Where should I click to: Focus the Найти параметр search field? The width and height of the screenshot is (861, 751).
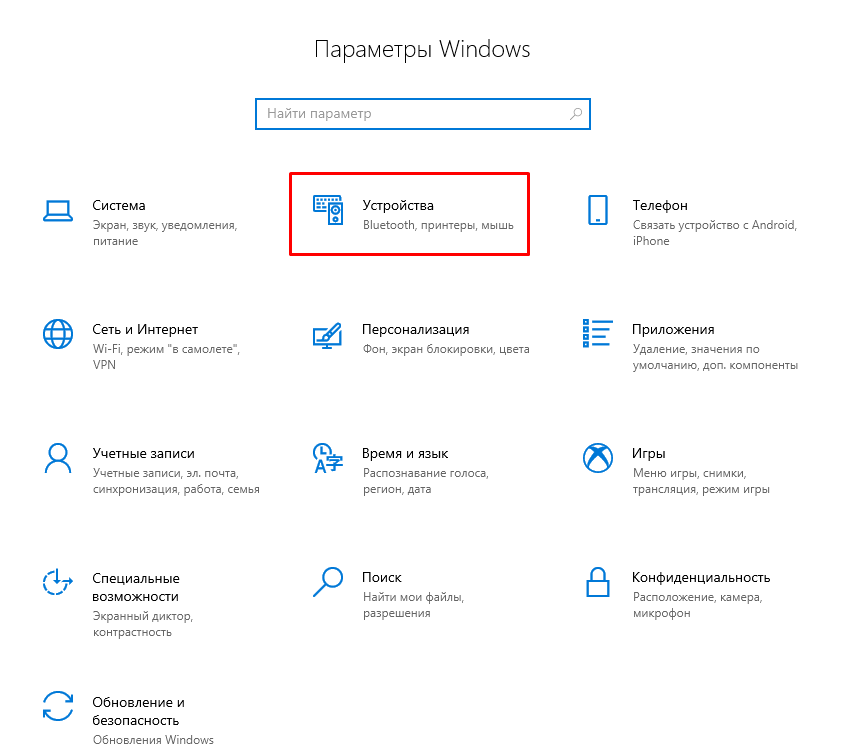coord(423,114)
